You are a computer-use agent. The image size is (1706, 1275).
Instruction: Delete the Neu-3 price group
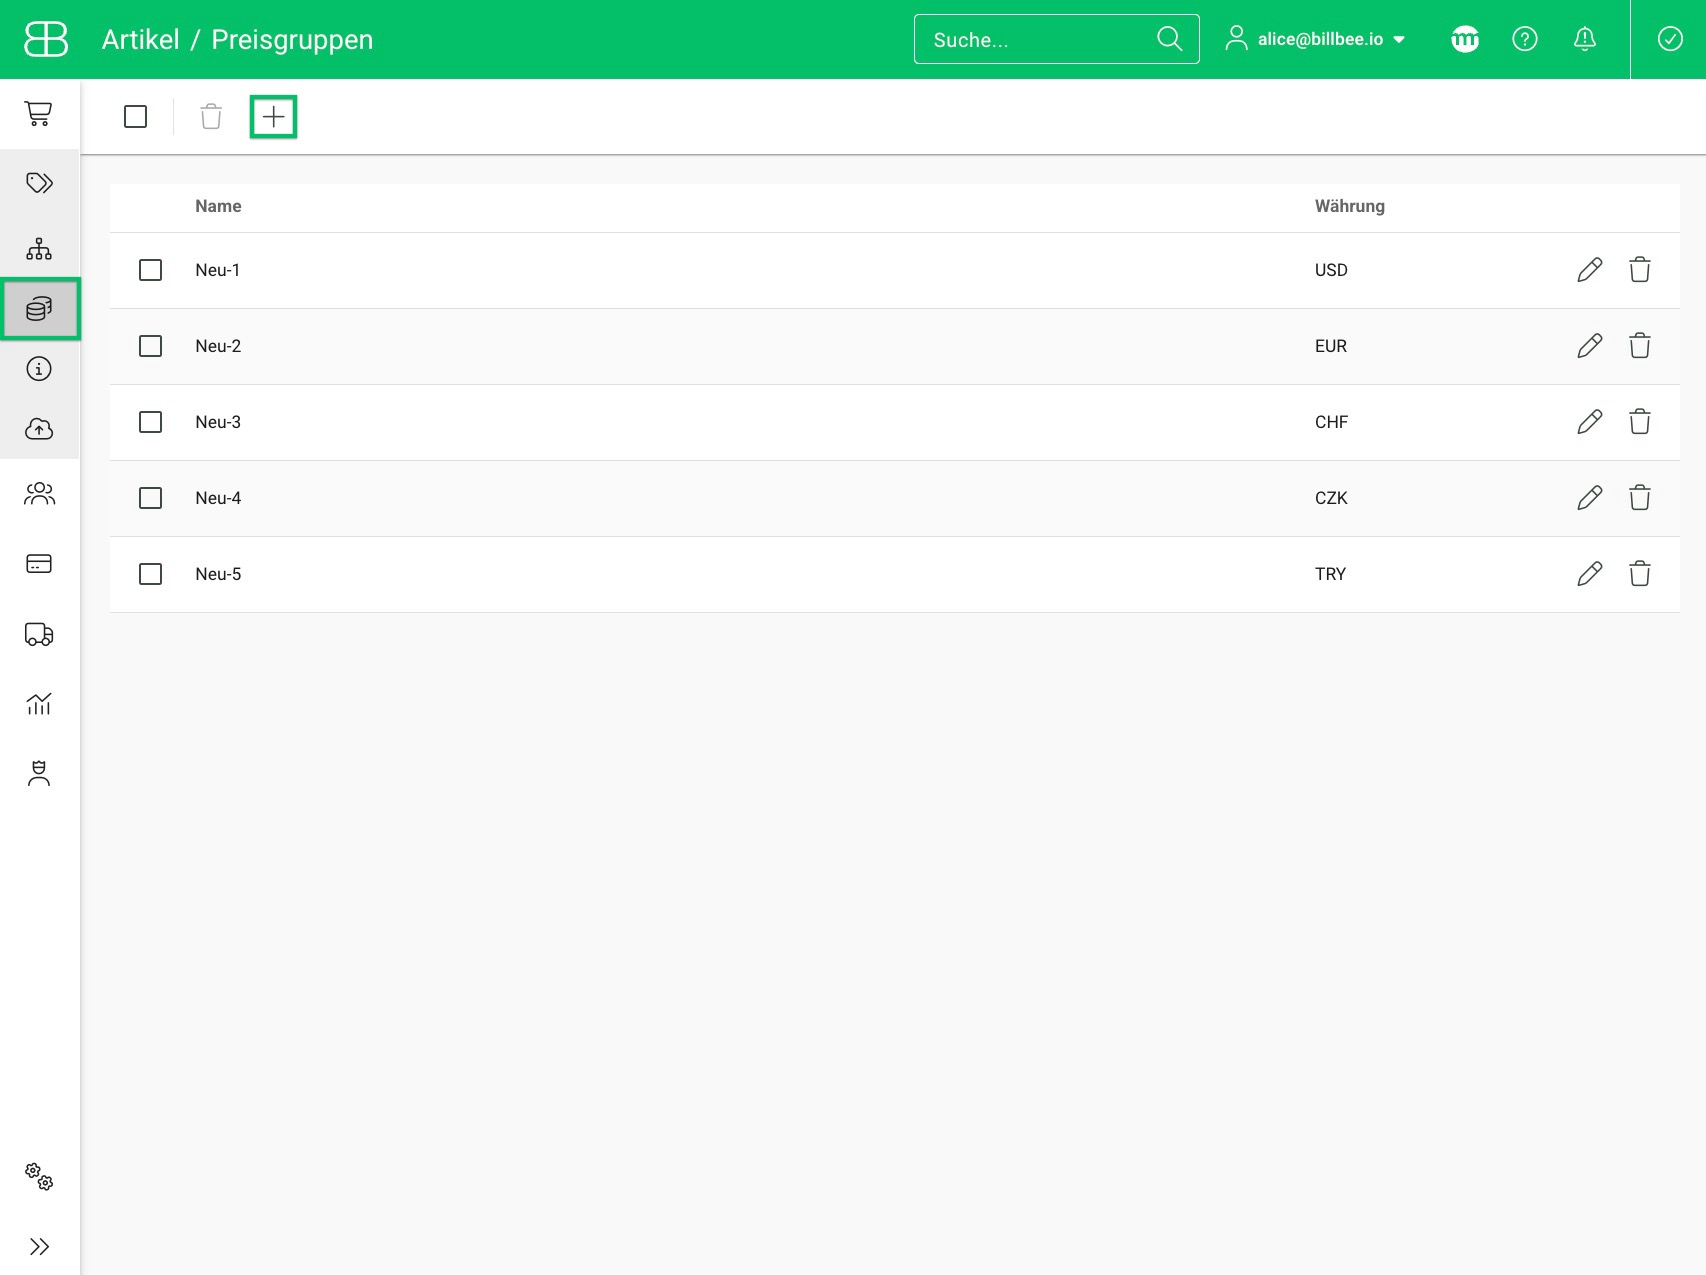[x=1640, y=422]
